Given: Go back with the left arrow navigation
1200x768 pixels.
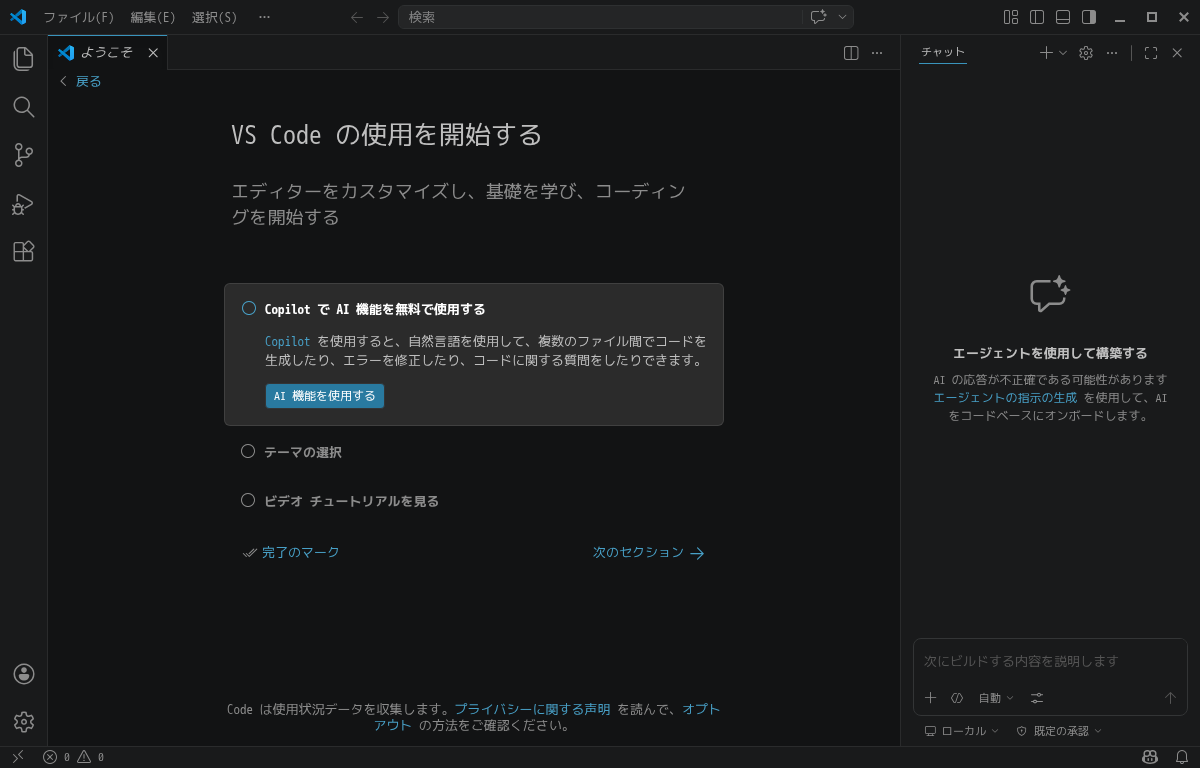Looking at the screenshot, I should 357,17.
